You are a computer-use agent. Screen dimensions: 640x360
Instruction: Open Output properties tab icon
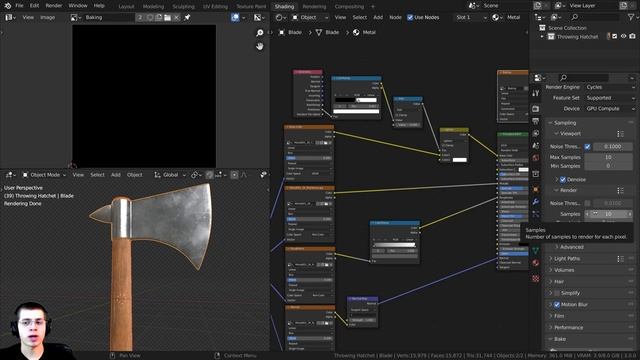(536, 121)
